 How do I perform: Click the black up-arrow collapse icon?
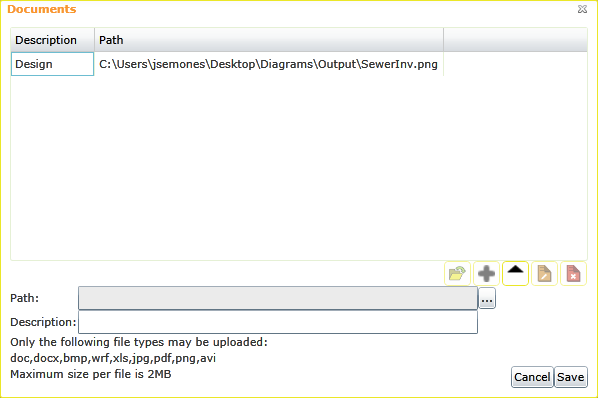[x=515, y=273]
